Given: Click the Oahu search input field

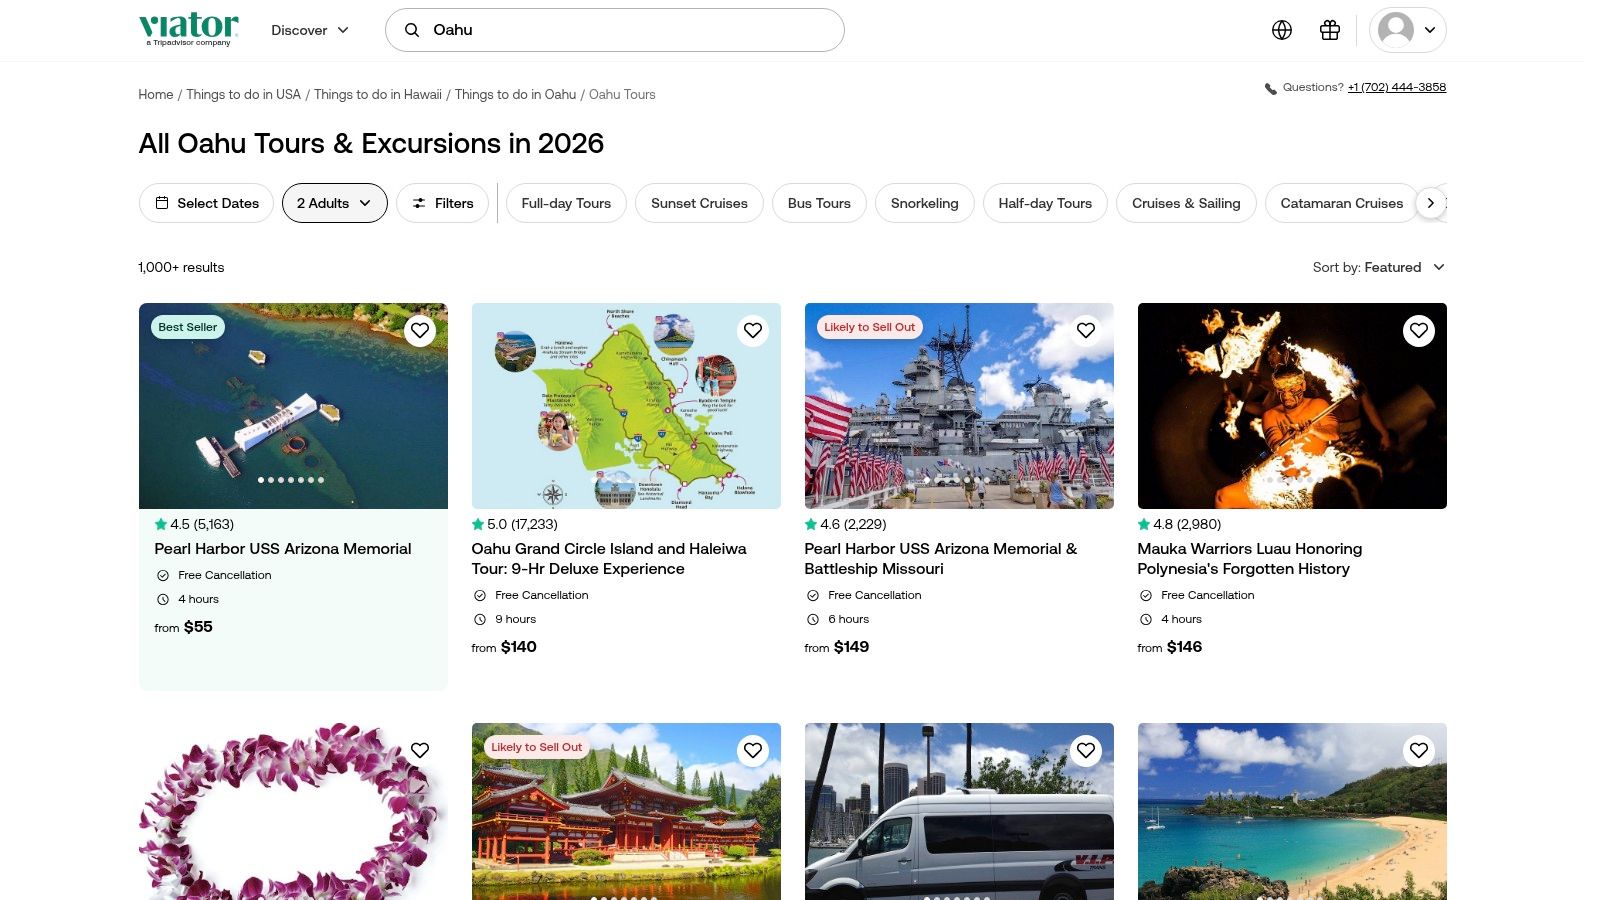Looking at the screenshot, I should pyautogui.click(x=630, y=30).
